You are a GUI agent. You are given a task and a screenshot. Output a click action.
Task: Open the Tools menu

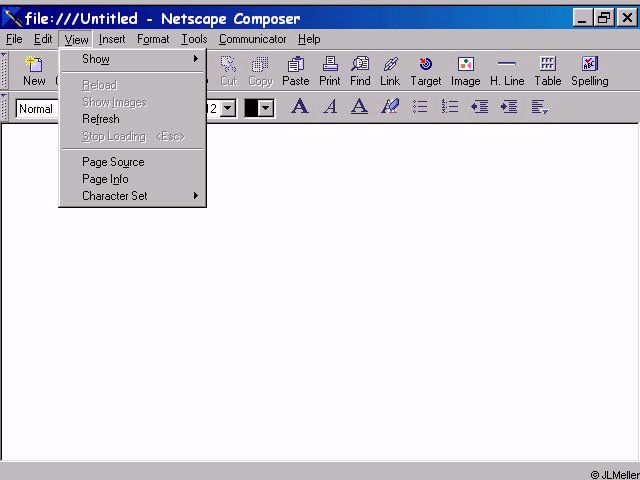pos(194,39)
